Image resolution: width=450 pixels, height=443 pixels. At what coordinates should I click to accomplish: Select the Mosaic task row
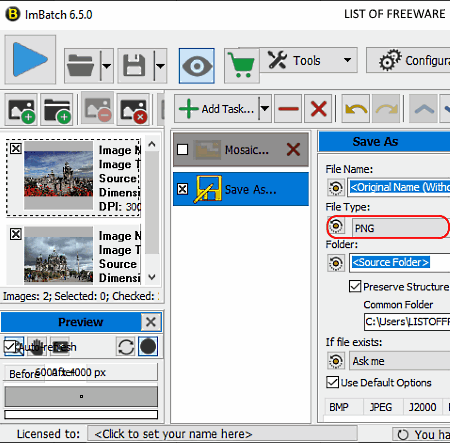(x=241, y=150)
